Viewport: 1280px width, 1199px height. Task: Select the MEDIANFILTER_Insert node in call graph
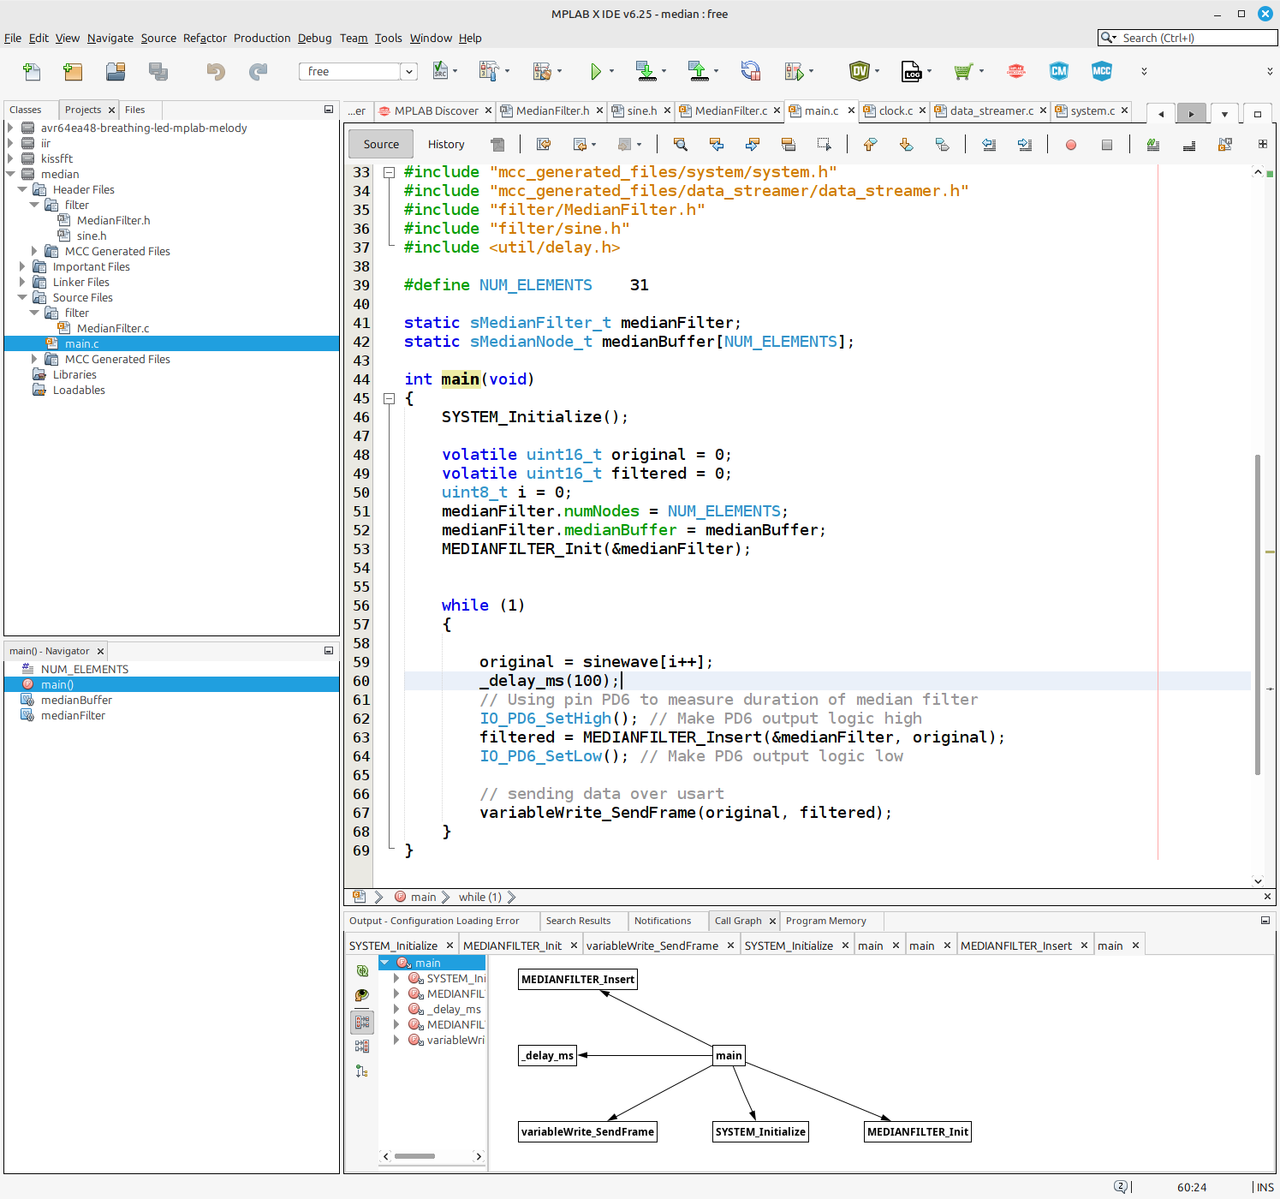(577, 979)
